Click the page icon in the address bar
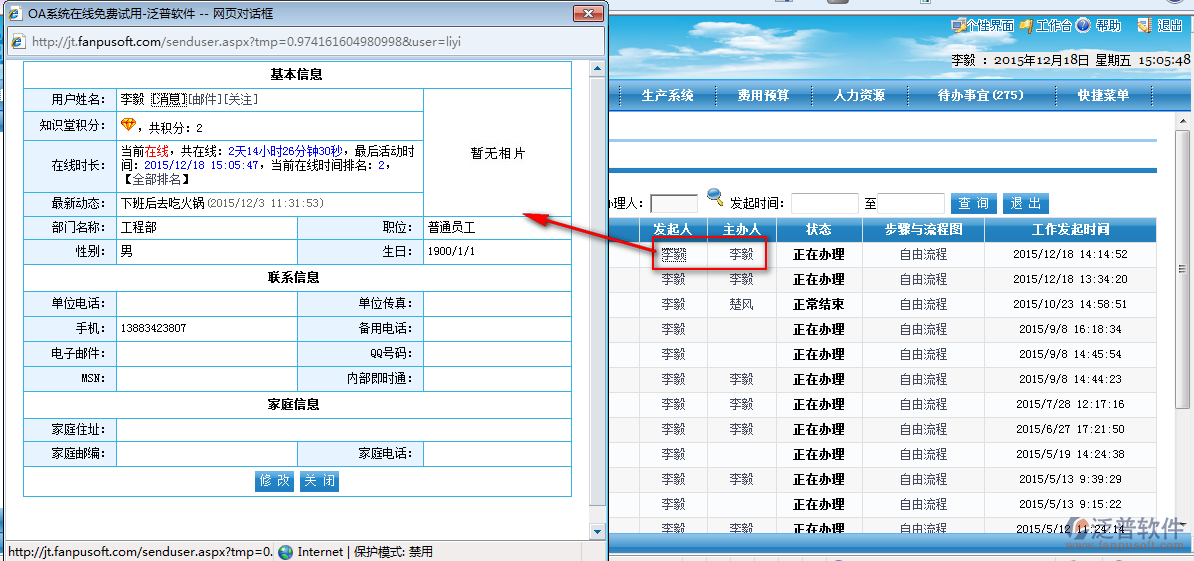Viewport: 1194px width, 561px height. 19,42
